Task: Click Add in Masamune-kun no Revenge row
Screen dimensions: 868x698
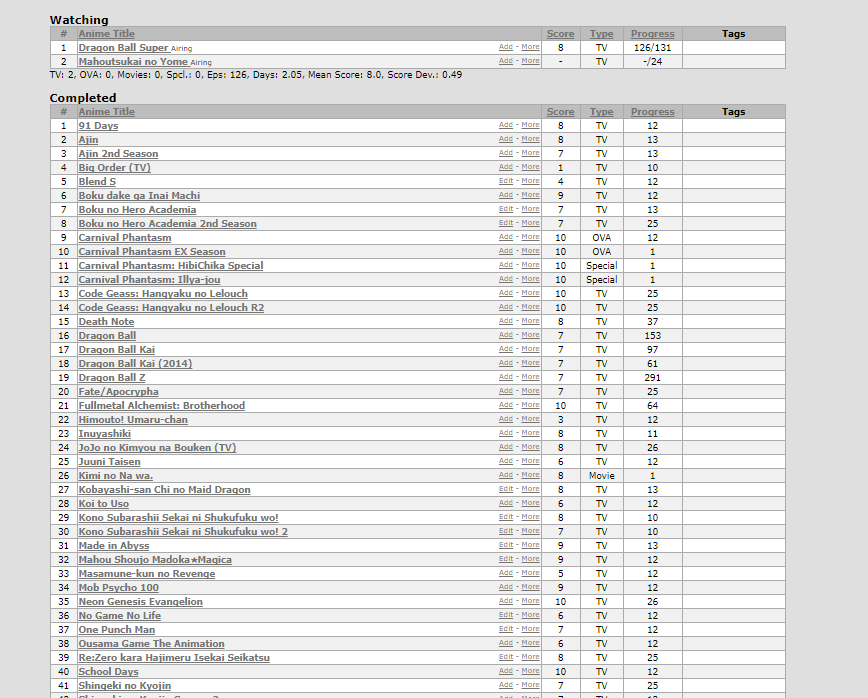Action: click(x=505, y=573)
